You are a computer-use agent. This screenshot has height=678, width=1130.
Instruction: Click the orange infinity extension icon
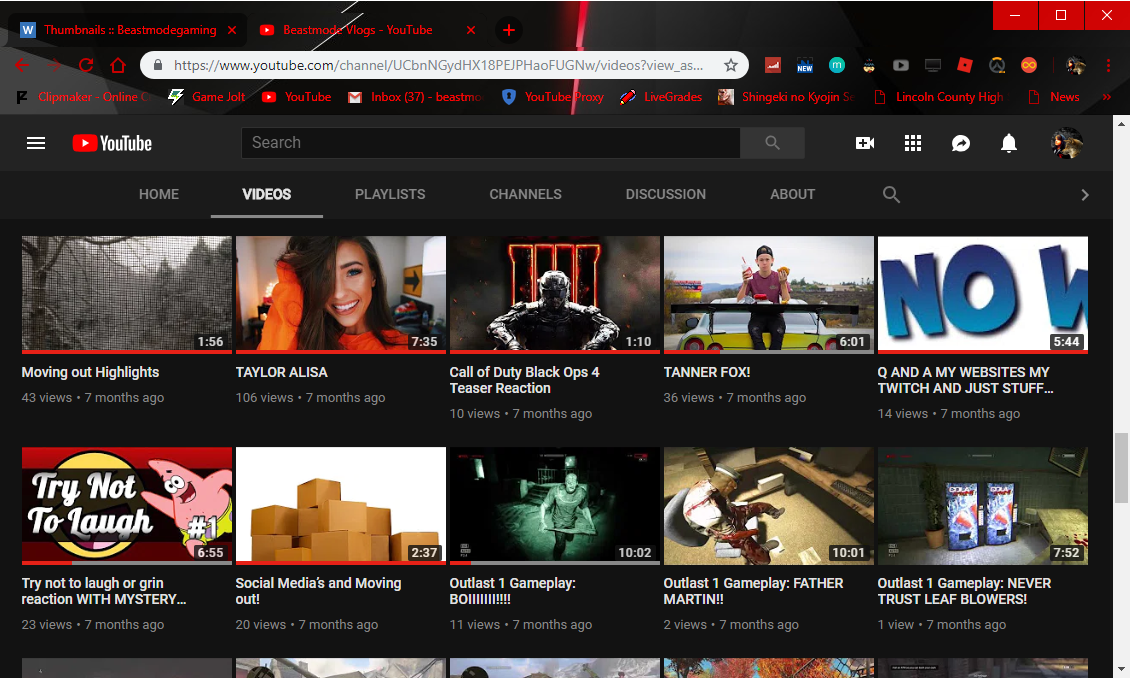coord(1029,66)
